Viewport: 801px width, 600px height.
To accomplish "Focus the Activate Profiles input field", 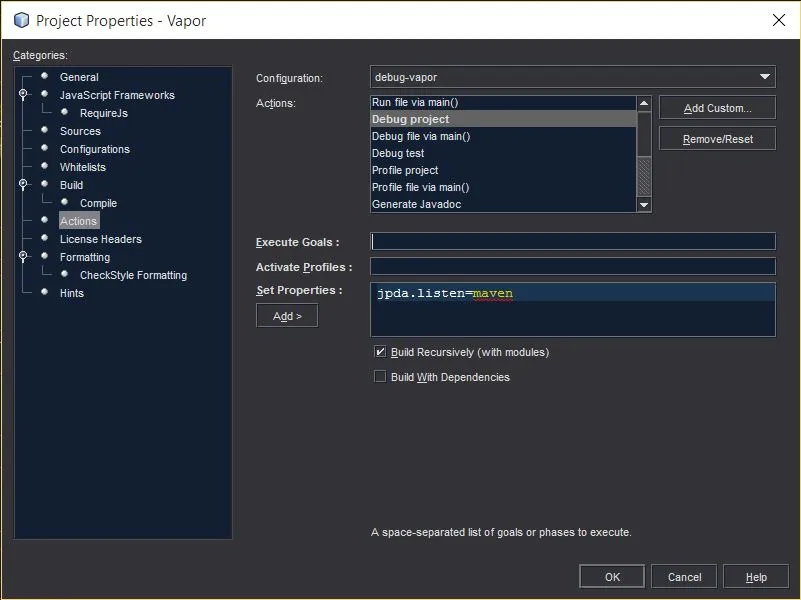I will pyautogui.click(x=573, y=266).
